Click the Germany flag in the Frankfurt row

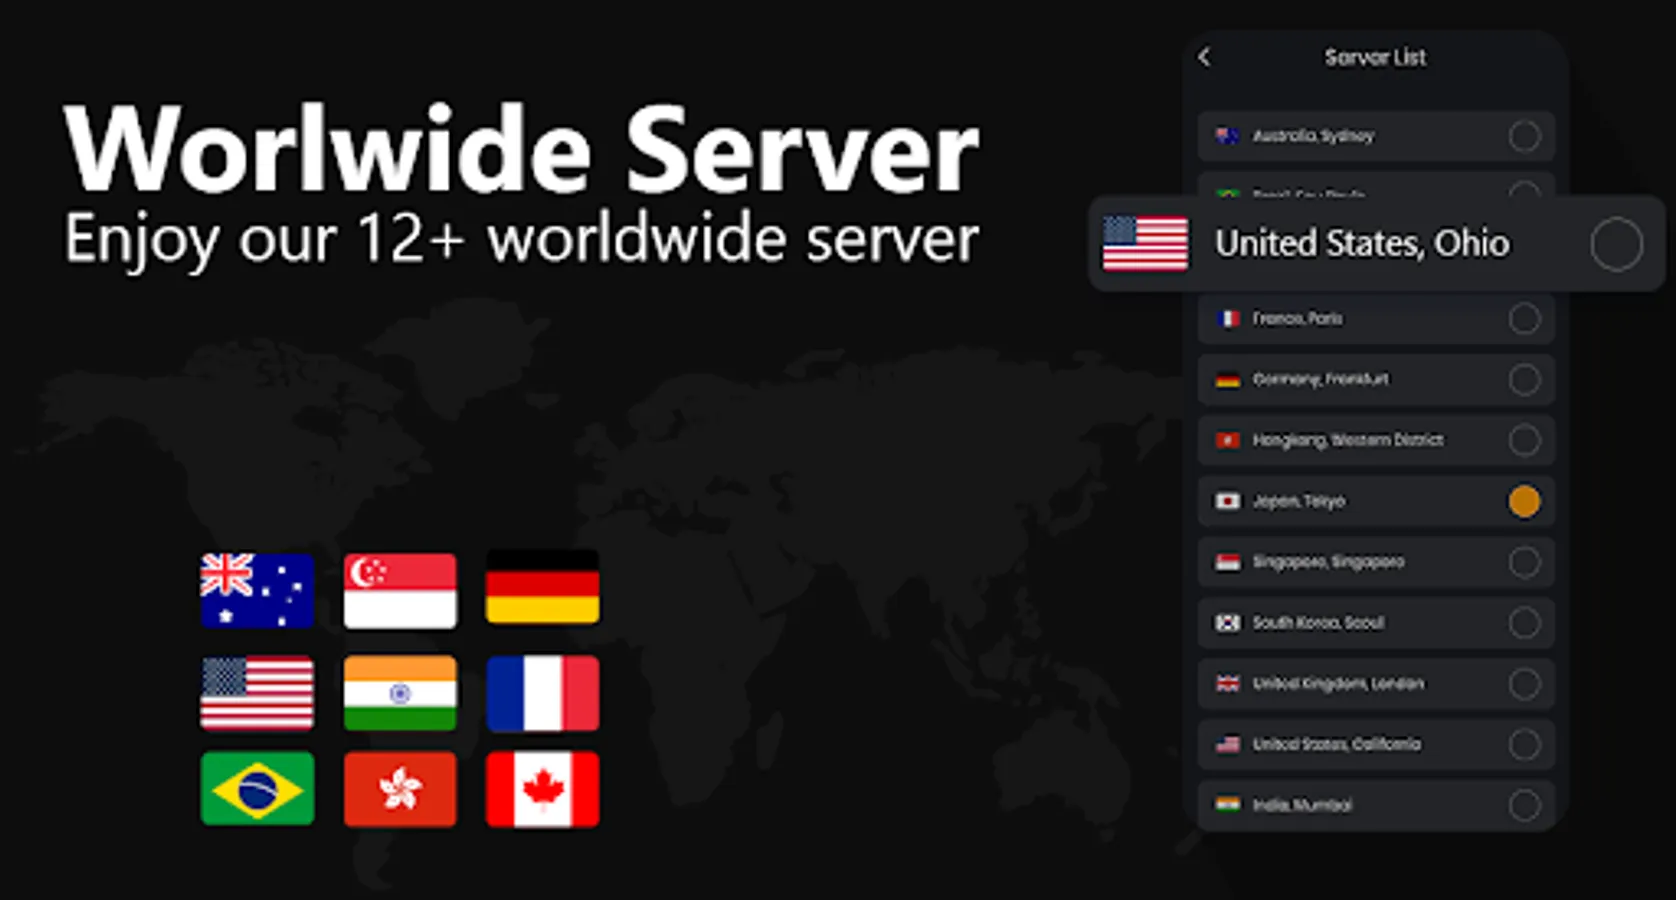pyautogui.click(x=1227, y=379)
